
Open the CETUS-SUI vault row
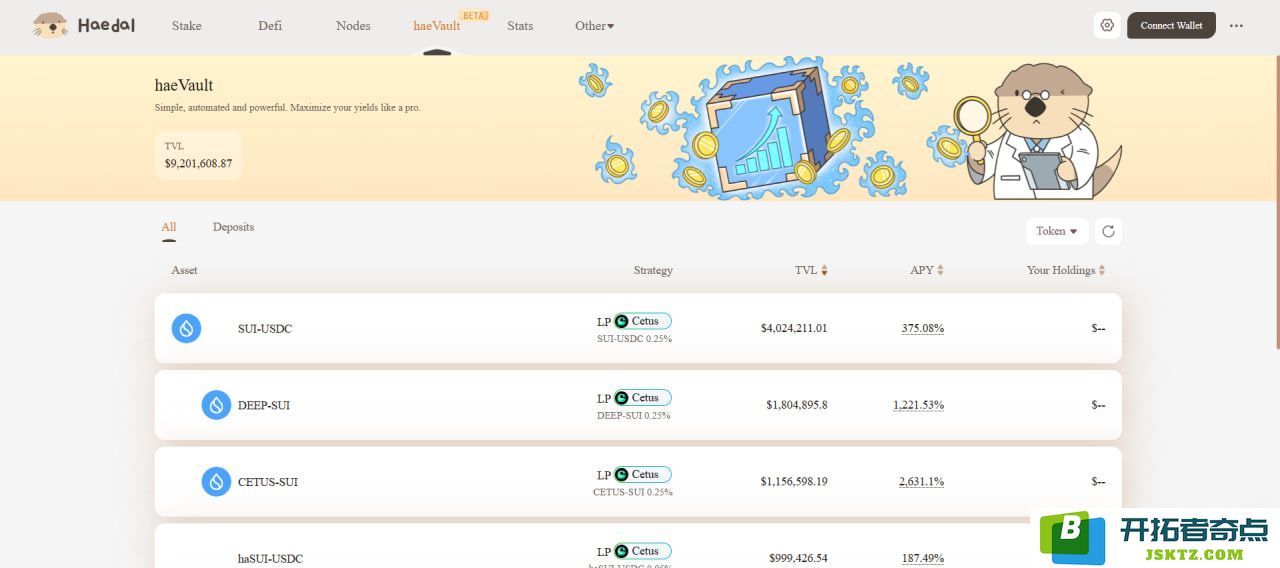(x=638, y=482)
